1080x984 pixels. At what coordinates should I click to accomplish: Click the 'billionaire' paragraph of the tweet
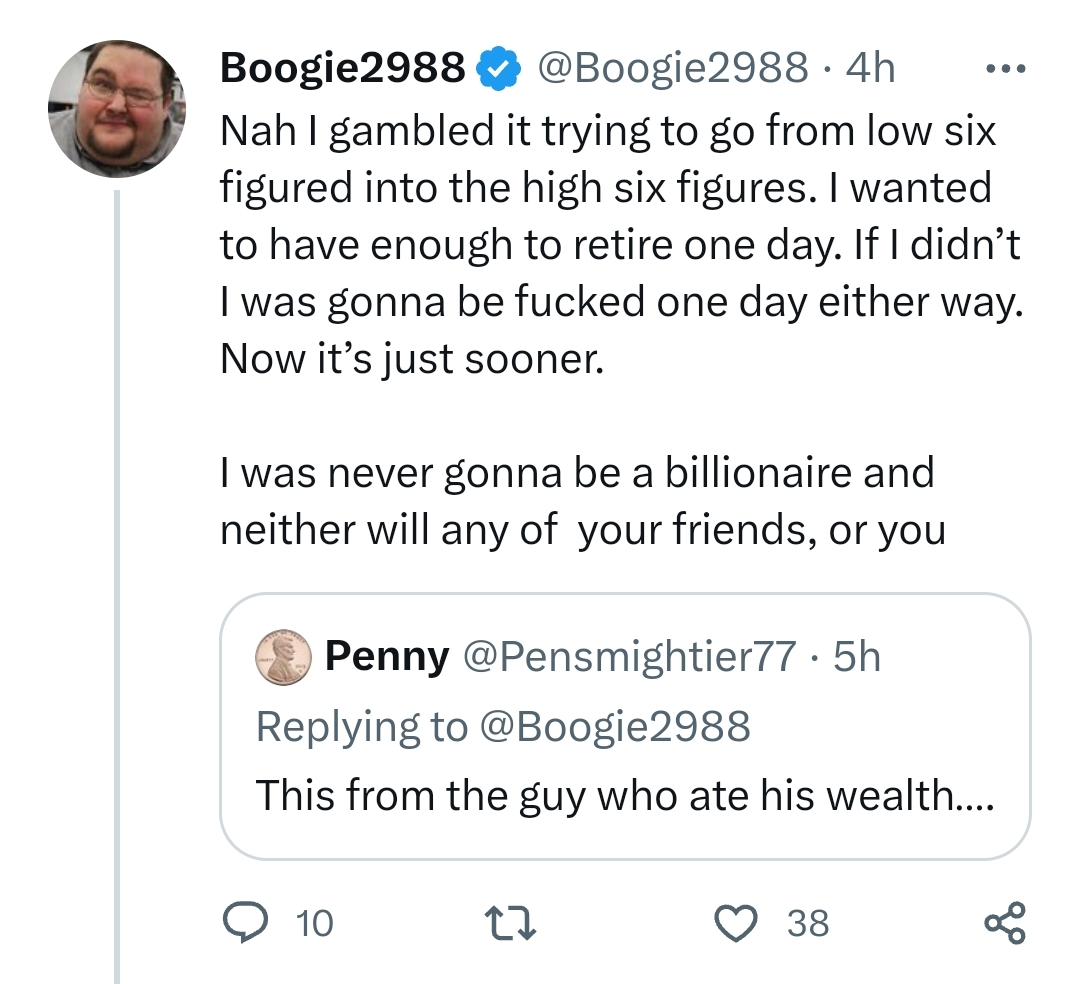click(582, 500)
